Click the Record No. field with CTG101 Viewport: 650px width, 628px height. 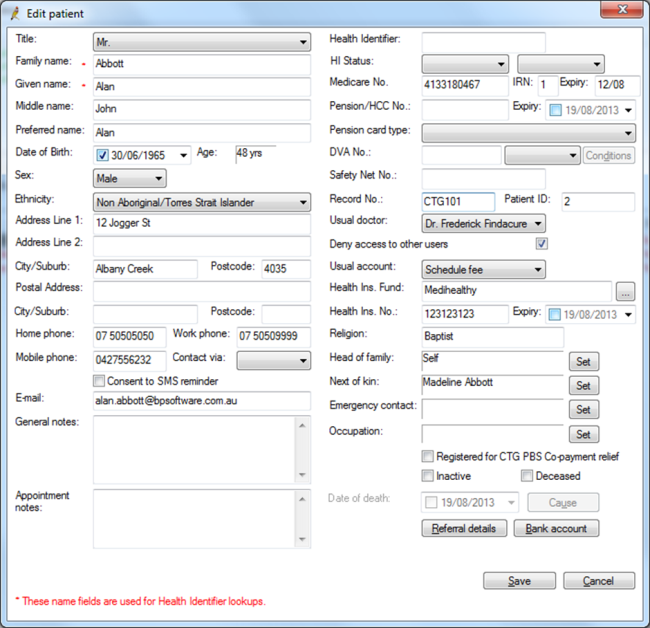coord(458,201)
